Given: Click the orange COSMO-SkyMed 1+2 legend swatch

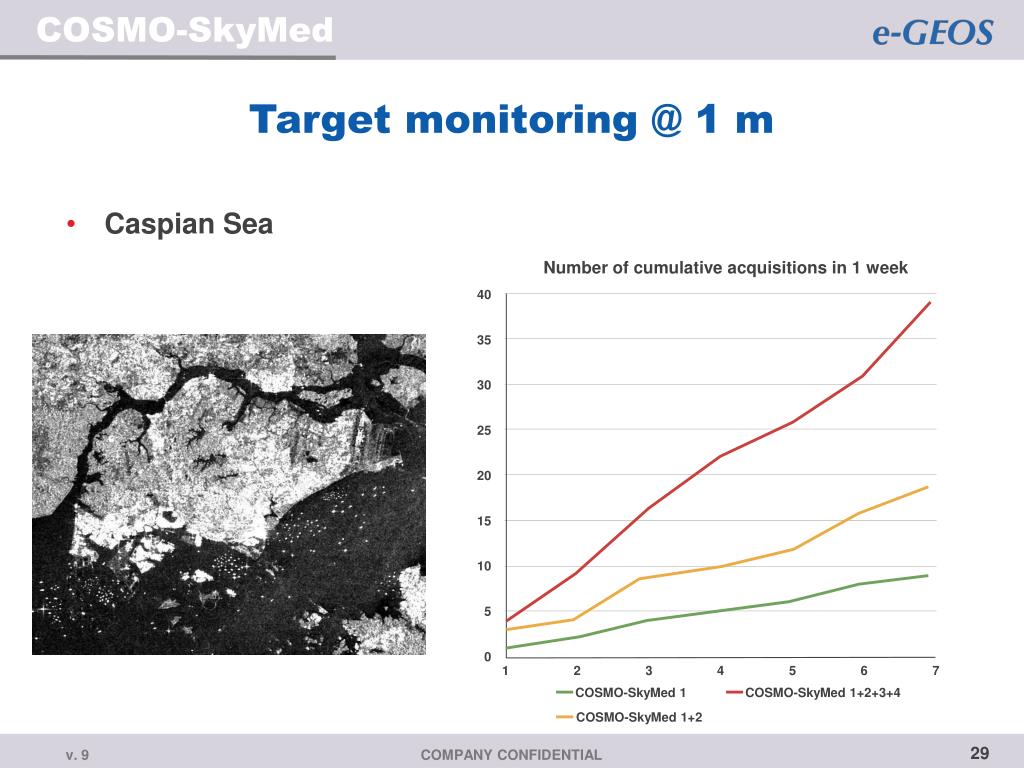Looking at the screenshot, I should pos(564,717).
